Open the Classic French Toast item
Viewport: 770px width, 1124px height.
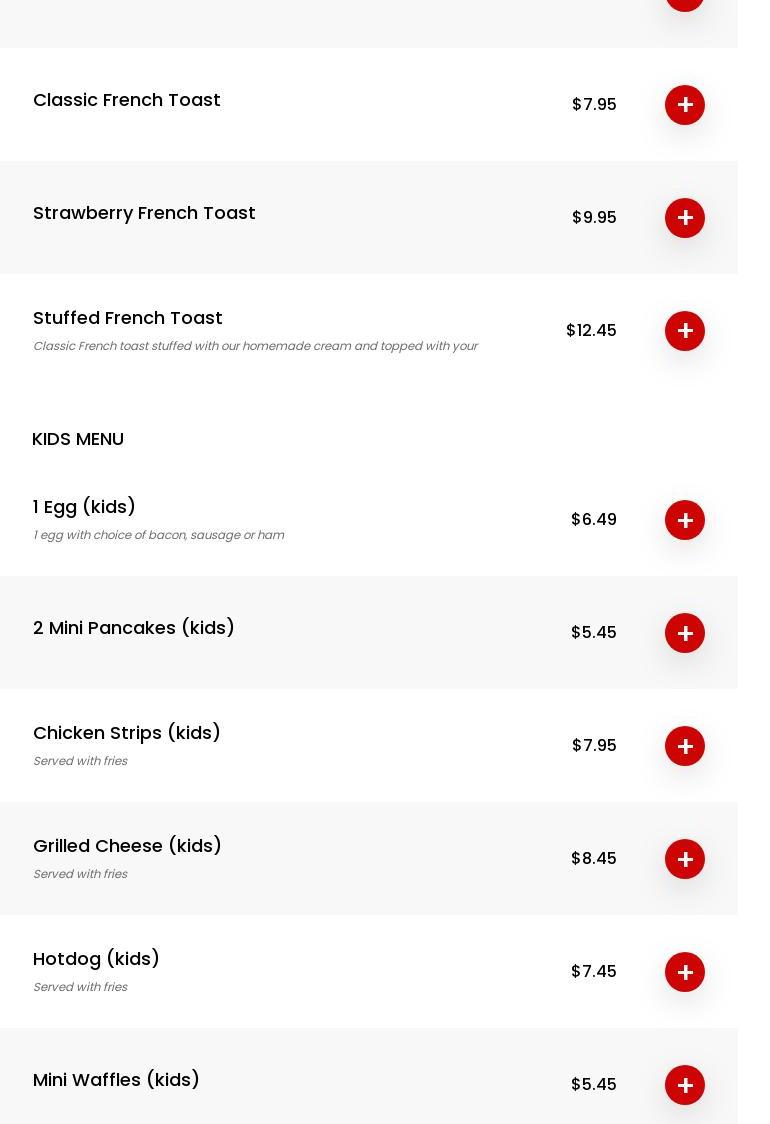(x=127, y=100)
